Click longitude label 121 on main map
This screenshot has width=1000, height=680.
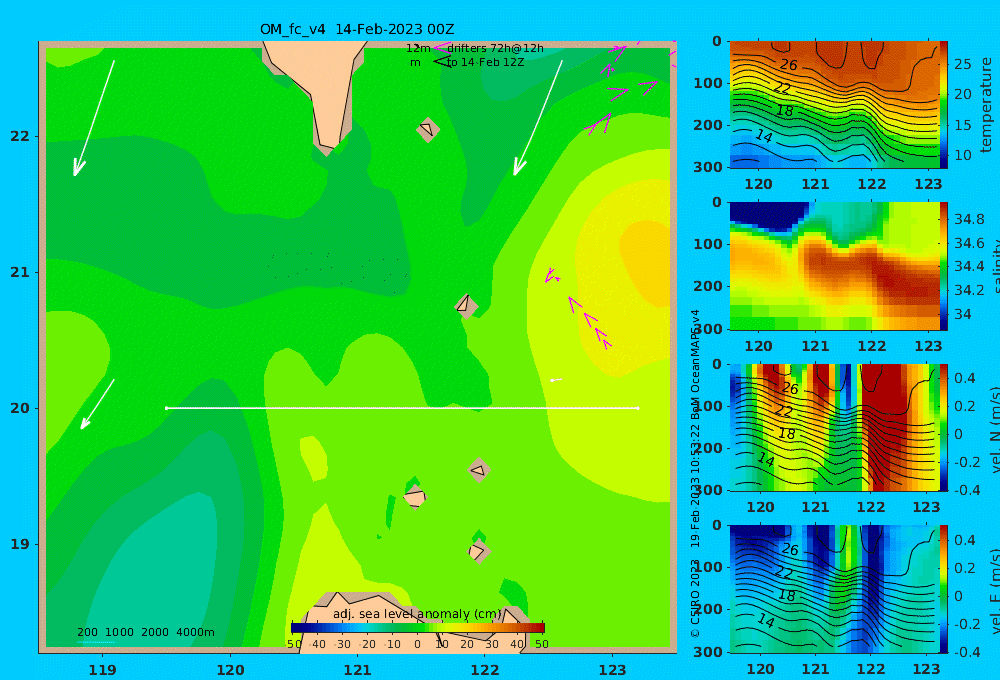point(357,670)
